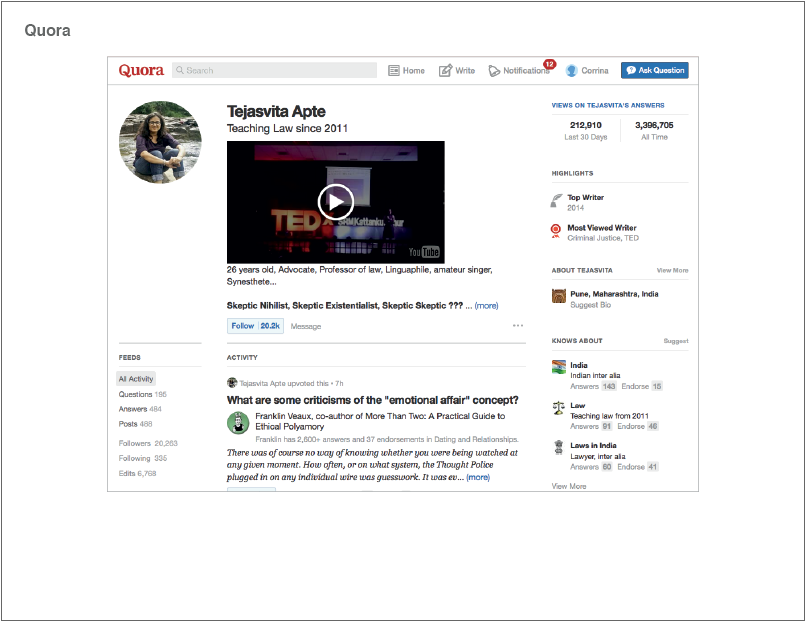806x622 pixels.
Task: Click the Home list icon
Action: coord(394,70)
